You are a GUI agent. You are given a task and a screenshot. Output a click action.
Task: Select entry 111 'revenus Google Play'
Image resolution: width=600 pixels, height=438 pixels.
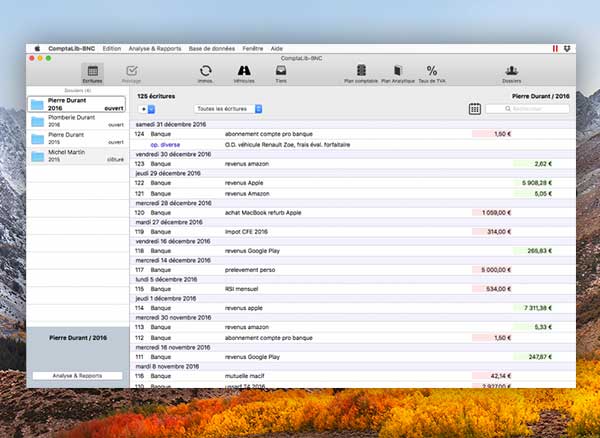pos(353,357)
